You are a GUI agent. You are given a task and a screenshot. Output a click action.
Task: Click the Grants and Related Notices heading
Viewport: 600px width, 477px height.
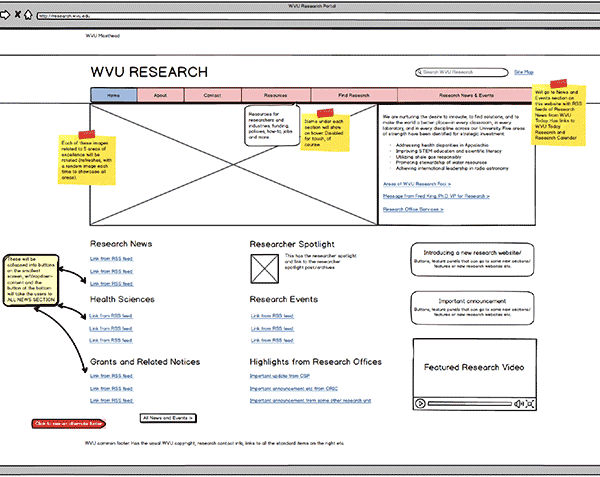(x=145, y=362)
